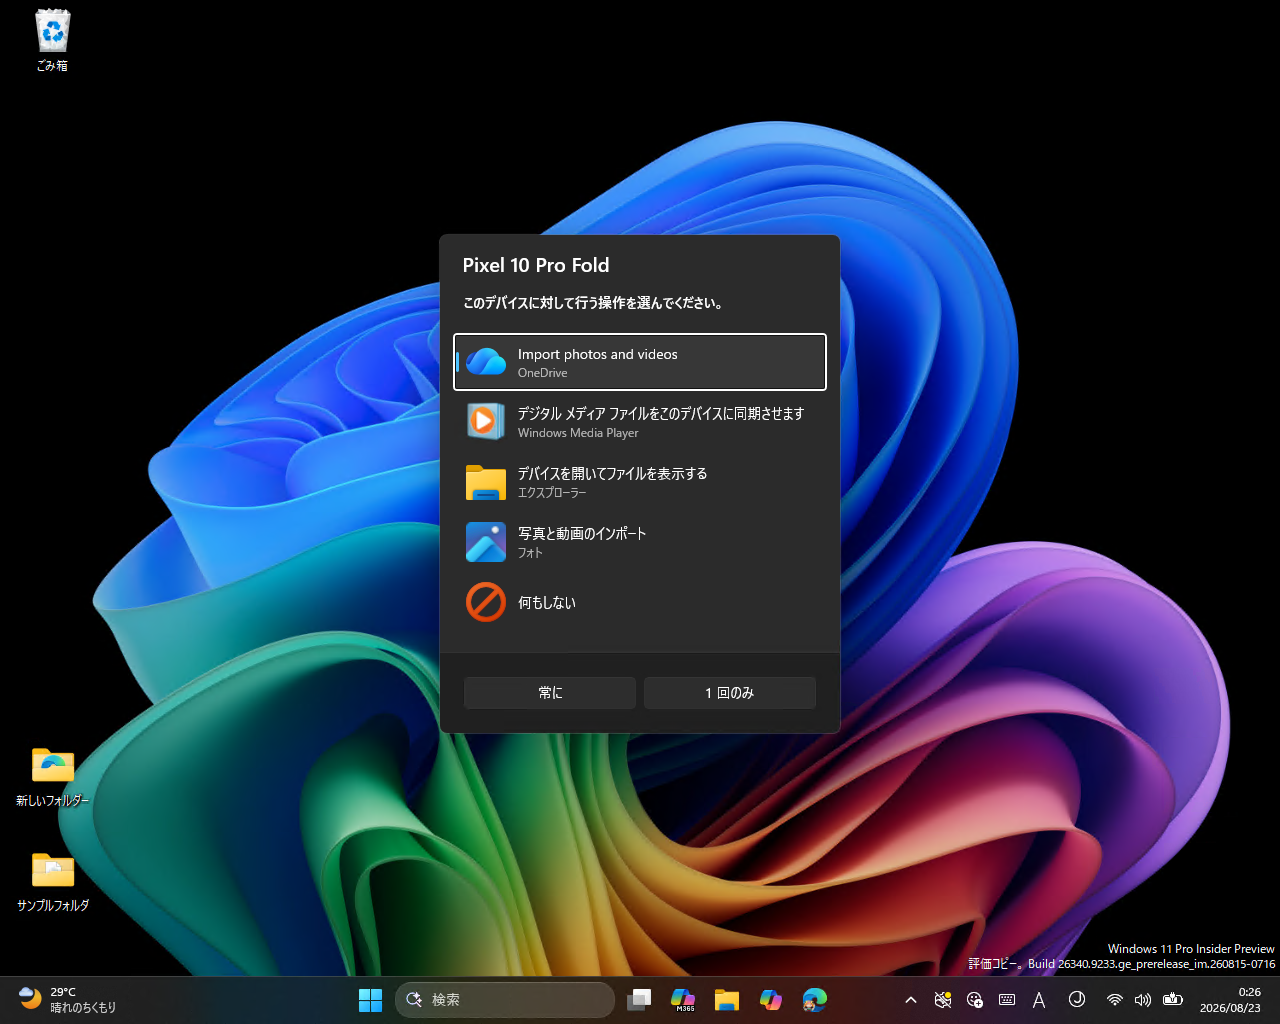This screenshot has width=1280, height=1024.
Task: Open Microsoft Edge from the taskbar
Action: pyautogui.click(x=815, y=1000)
